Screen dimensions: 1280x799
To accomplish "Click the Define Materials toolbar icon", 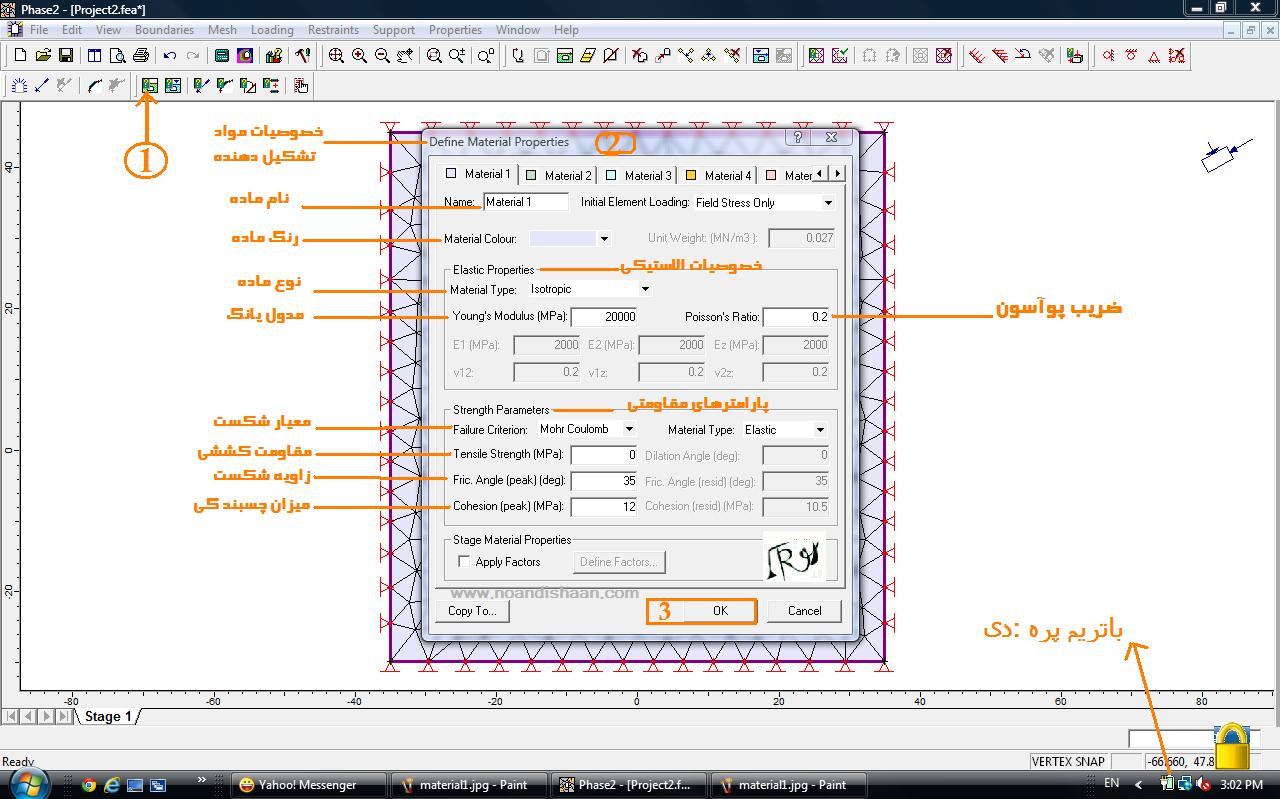I will coord(149,86).
